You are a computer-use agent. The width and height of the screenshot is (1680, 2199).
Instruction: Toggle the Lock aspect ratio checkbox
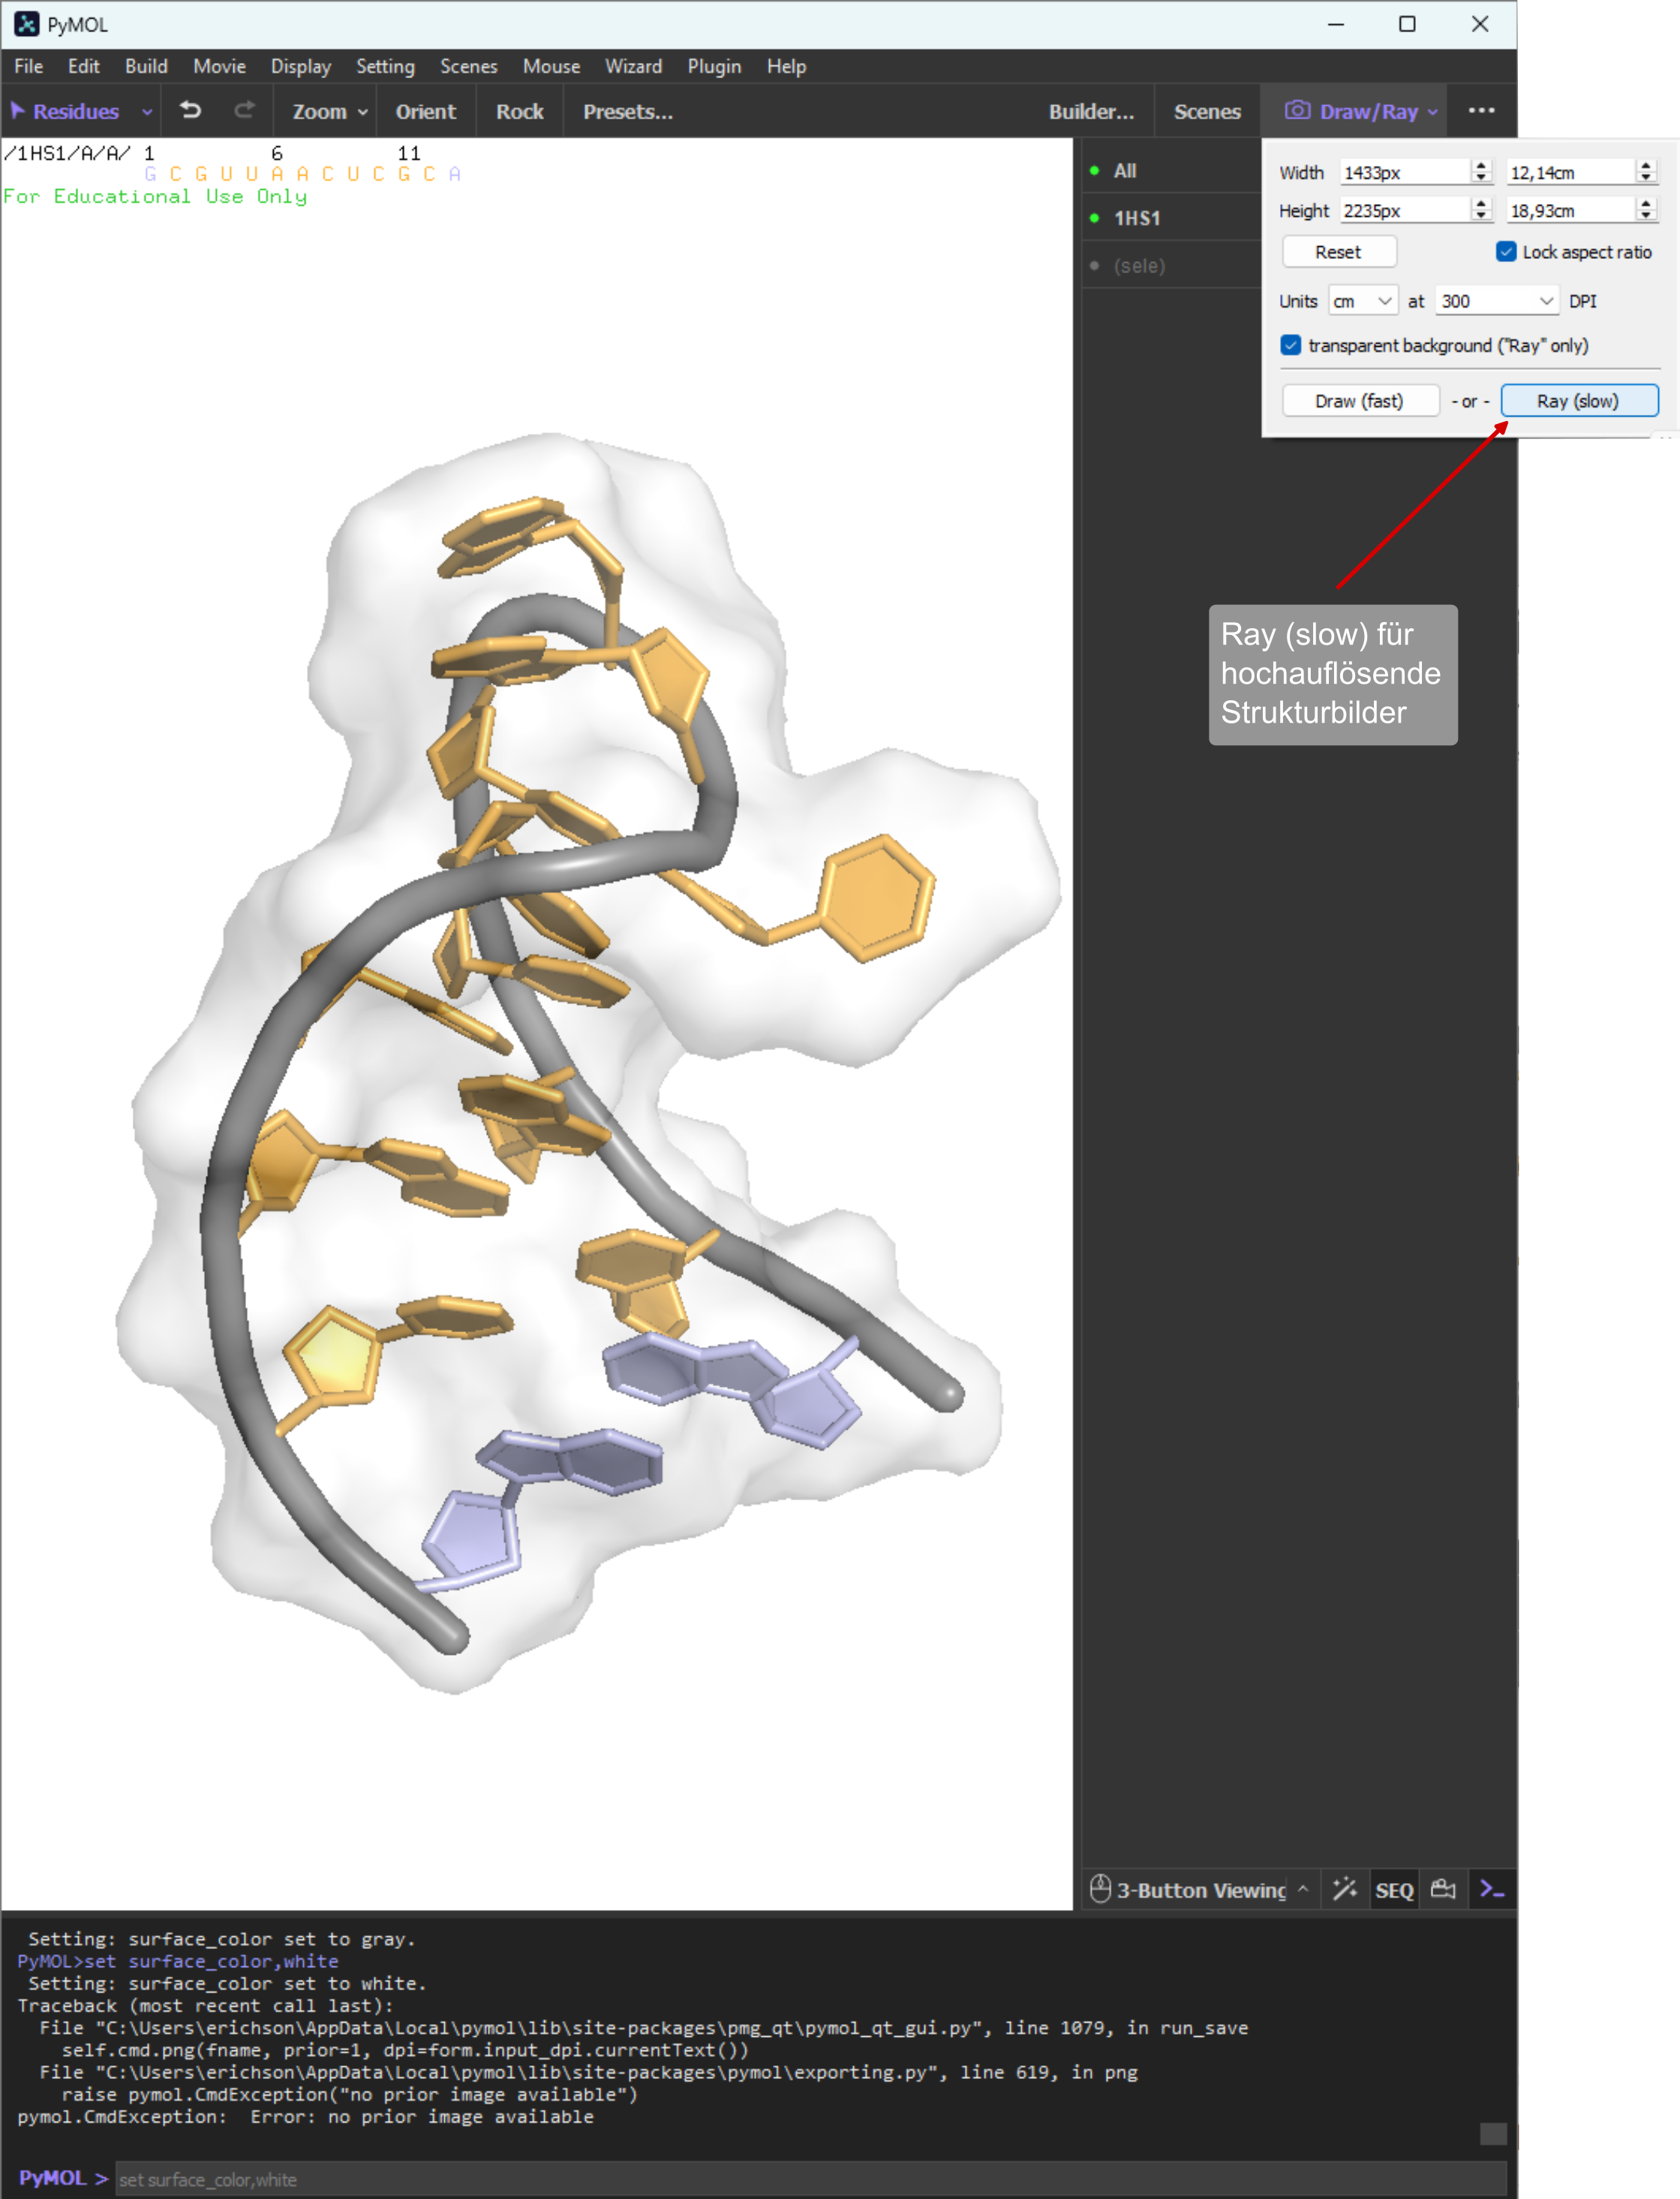click(1506, 252)
